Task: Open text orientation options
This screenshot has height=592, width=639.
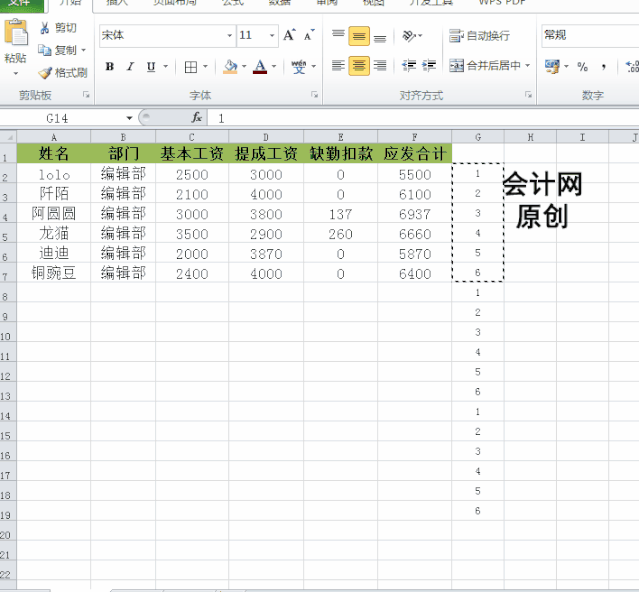Action: [410, 35]
